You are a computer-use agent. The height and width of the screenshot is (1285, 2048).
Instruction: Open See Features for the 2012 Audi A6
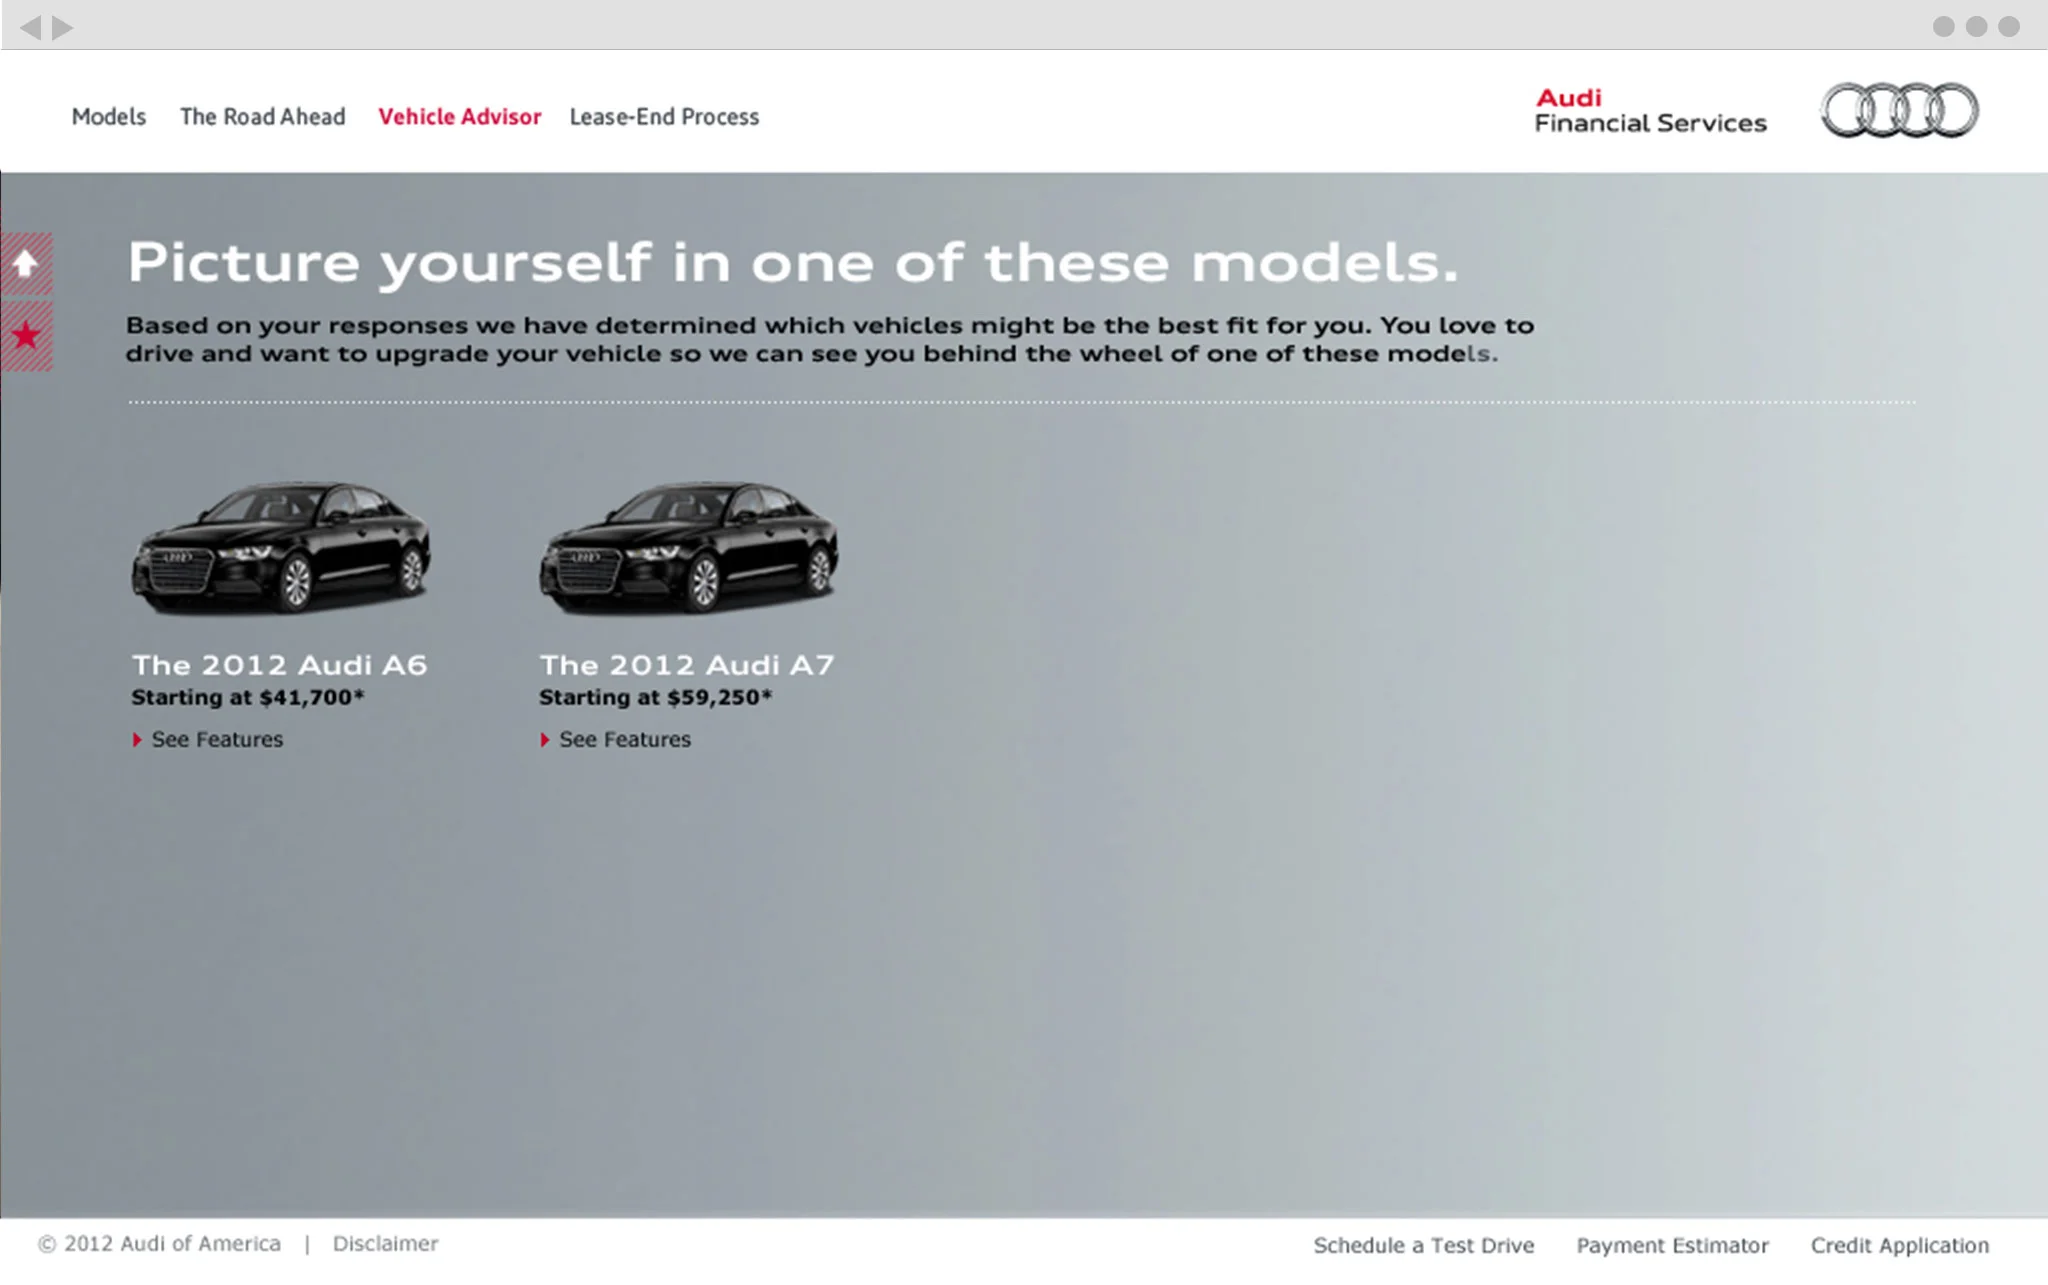[216, 740]
